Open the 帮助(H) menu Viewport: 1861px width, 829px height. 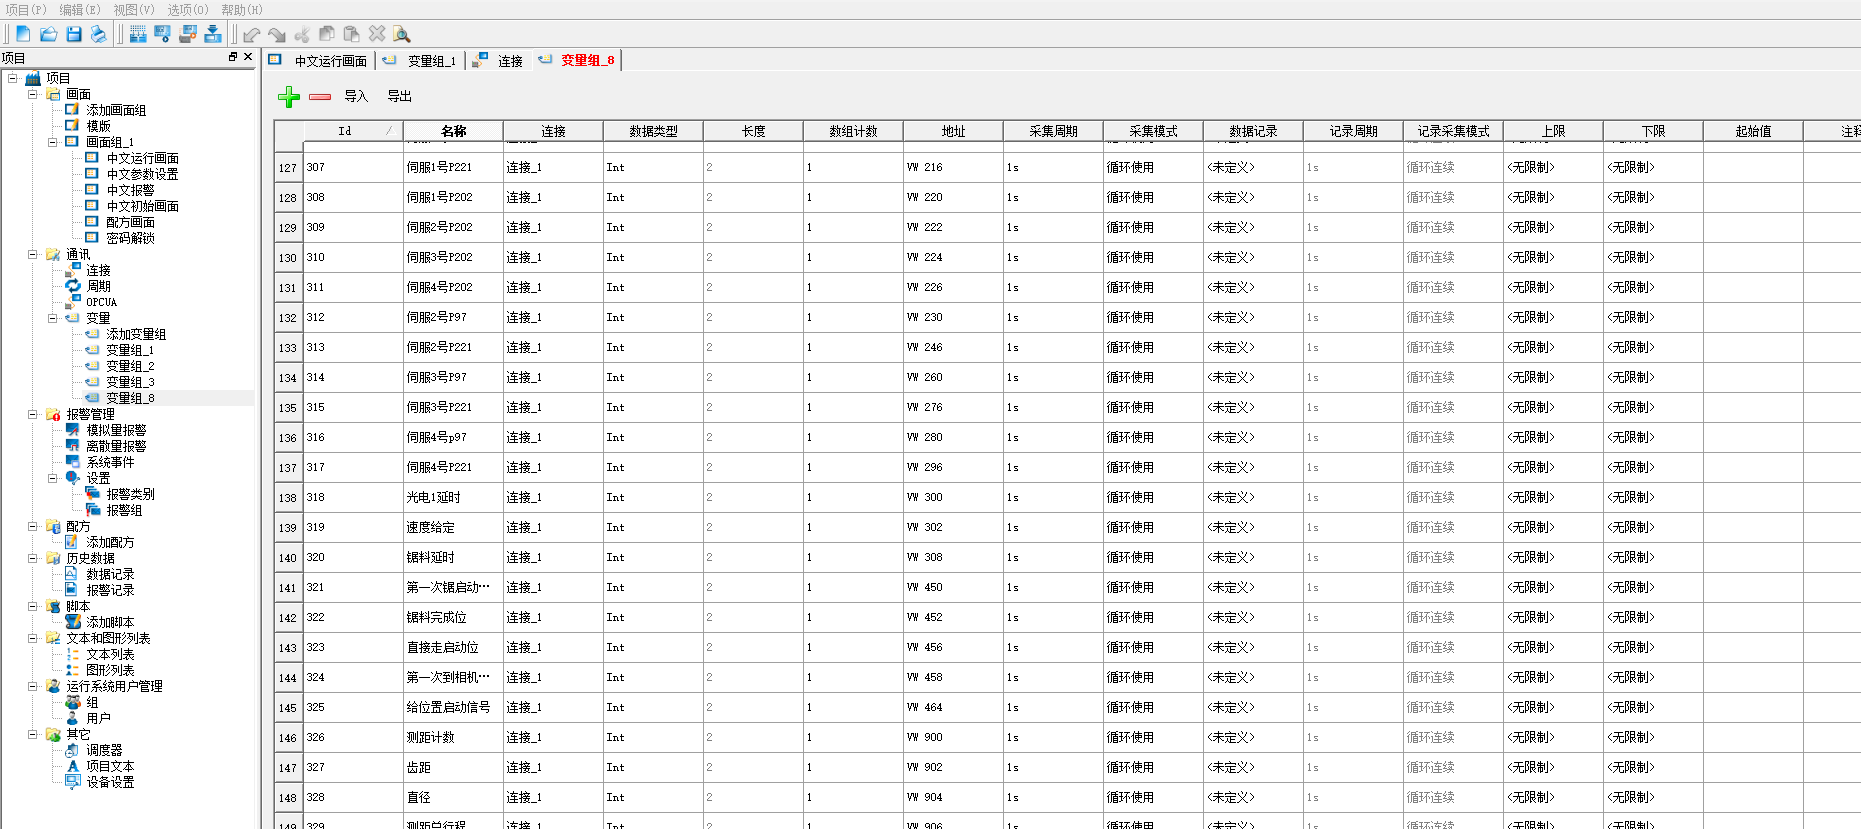[x=242, y=10]
